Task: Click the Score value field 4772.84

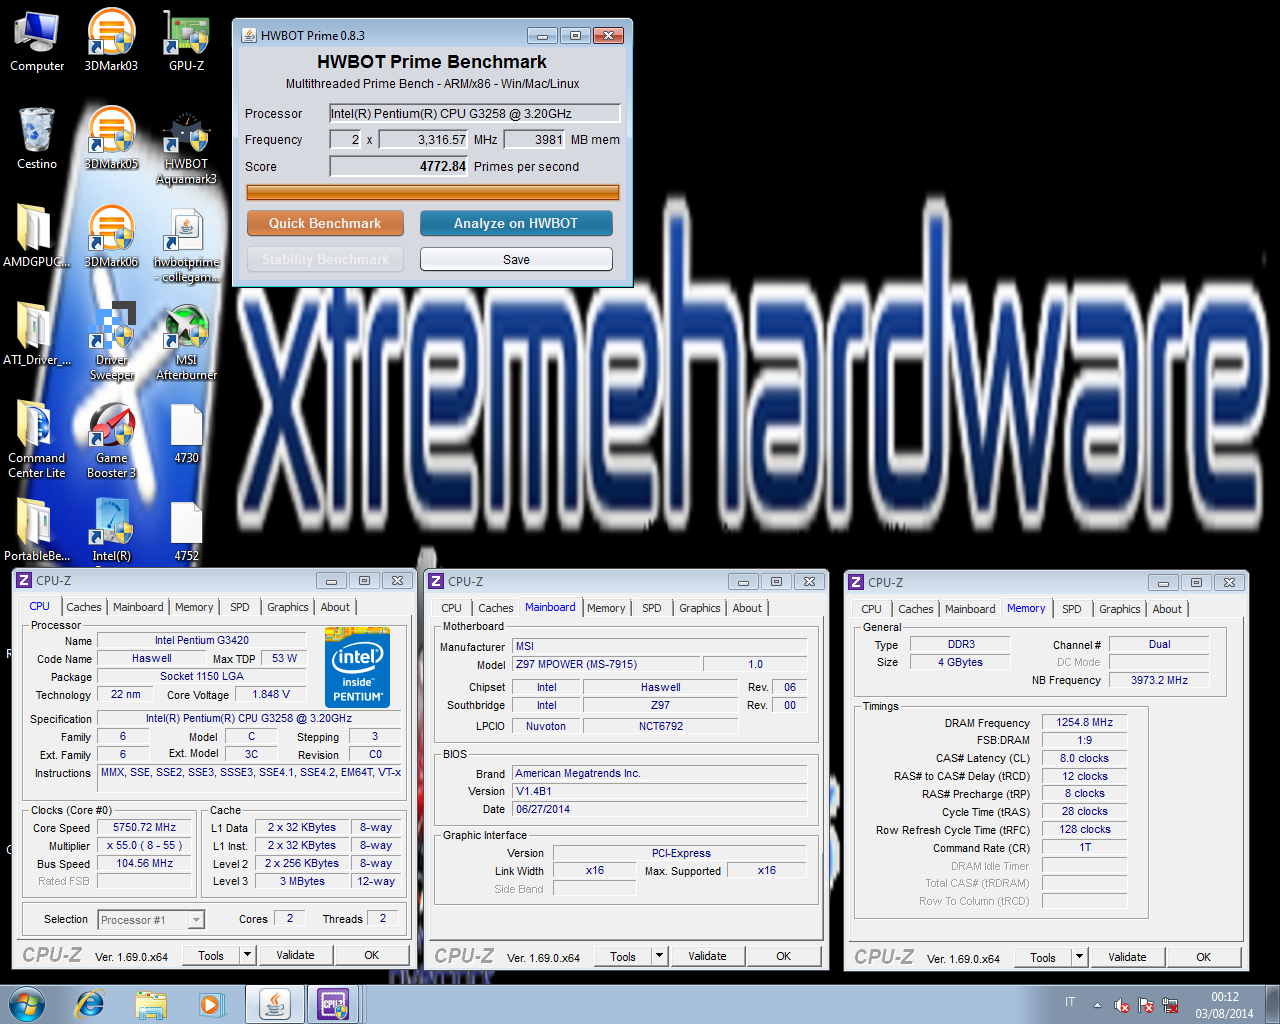Action: 399,166
